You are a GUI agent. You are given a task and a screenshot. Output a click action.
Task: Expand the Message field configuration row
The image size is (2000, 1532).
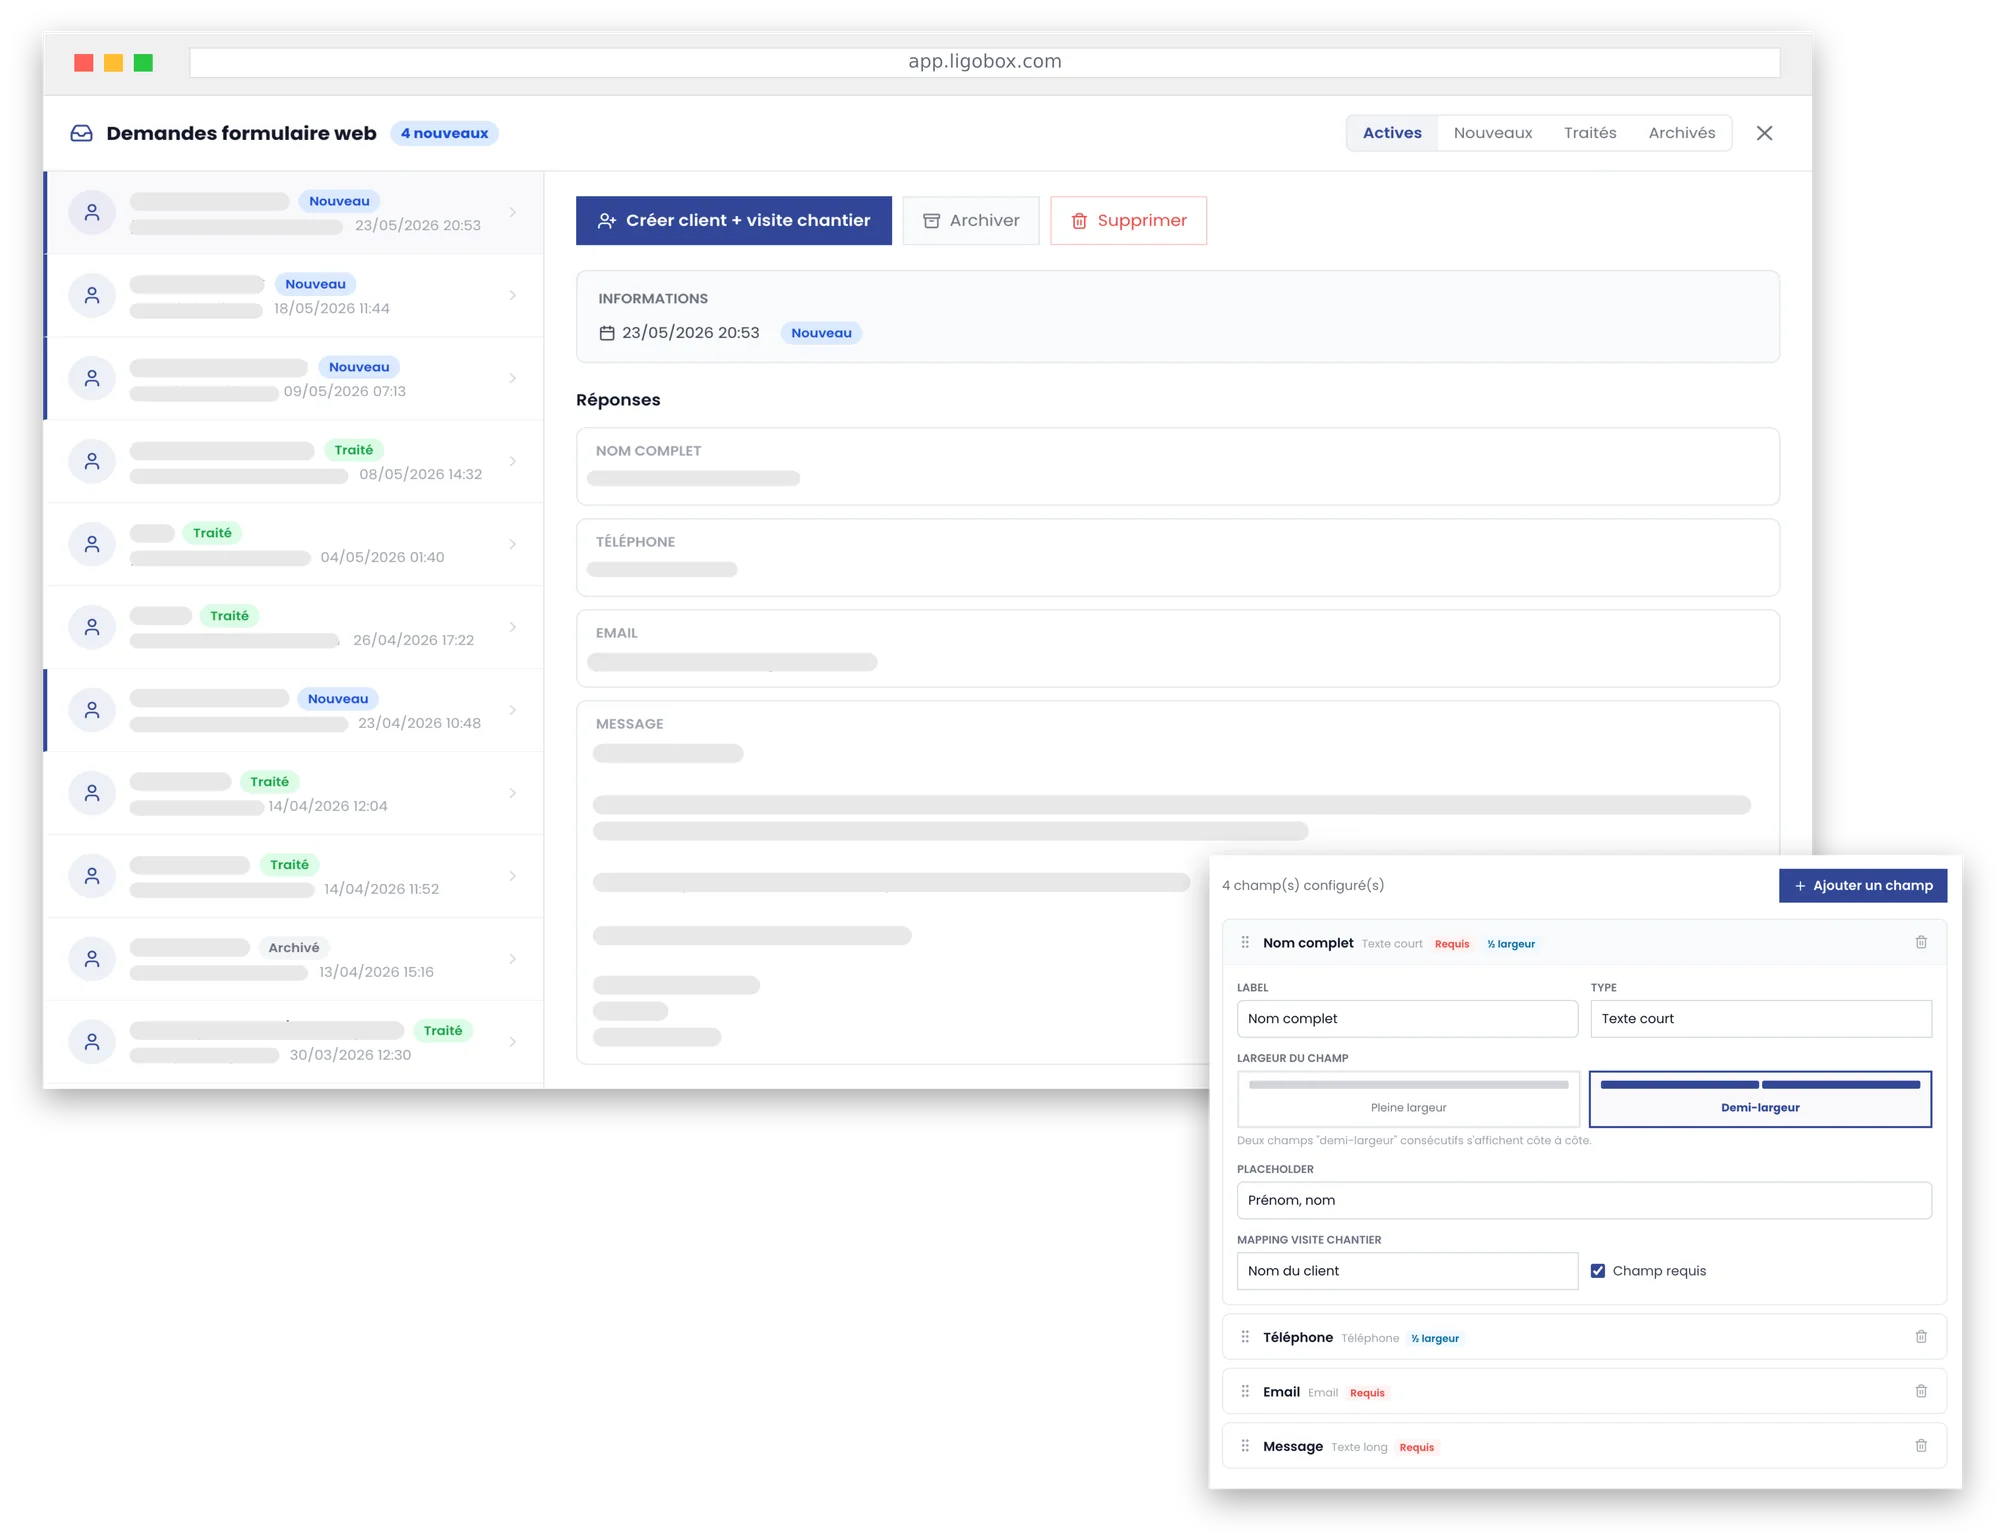pyautogui.click(x=1584, y=1445)
